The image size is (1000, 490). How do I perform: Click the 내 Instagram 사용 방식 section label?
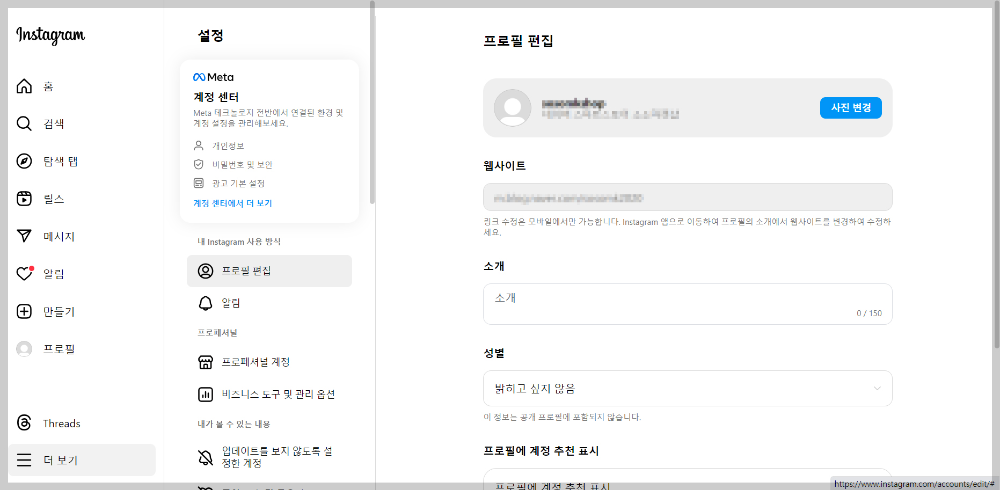[x=239, y=242]
